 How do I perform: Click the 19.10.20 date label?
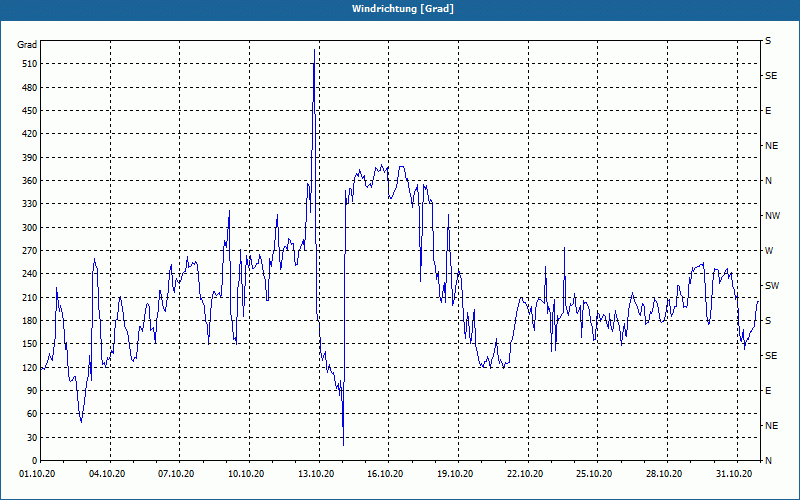(x=455, y=474)
